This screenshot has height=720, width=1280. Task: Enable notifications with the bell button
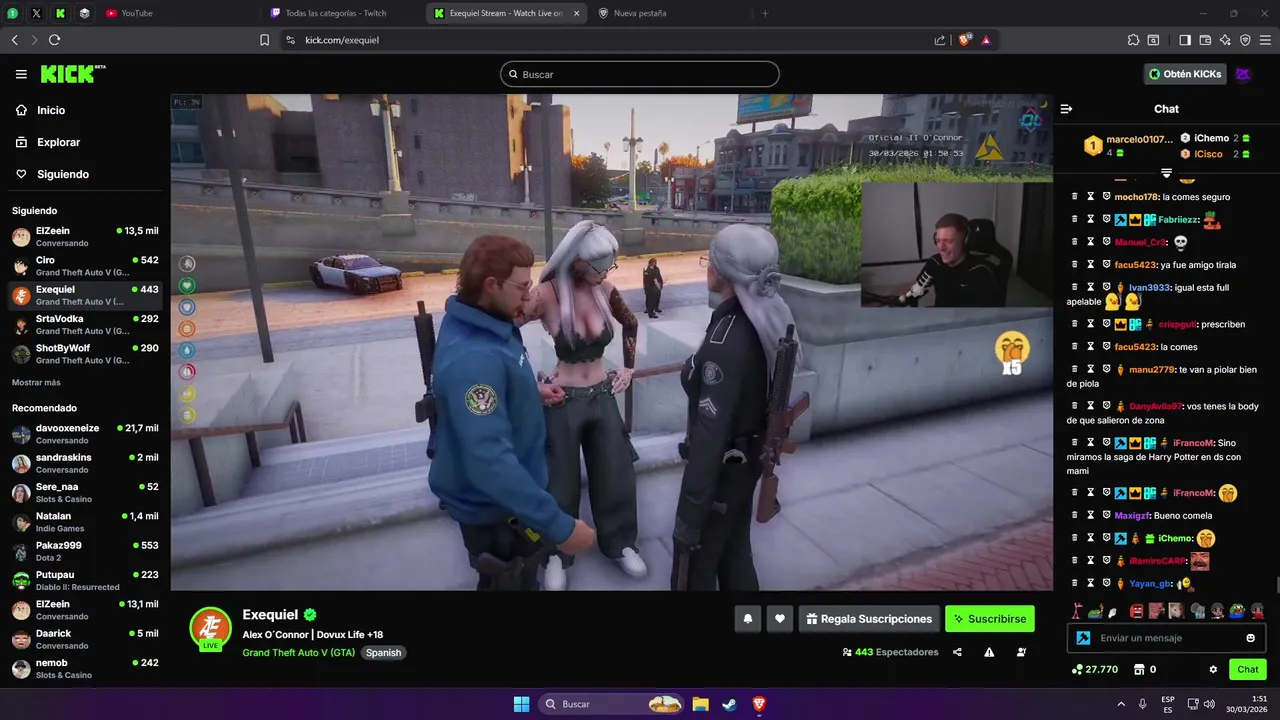tap(747, 619)
